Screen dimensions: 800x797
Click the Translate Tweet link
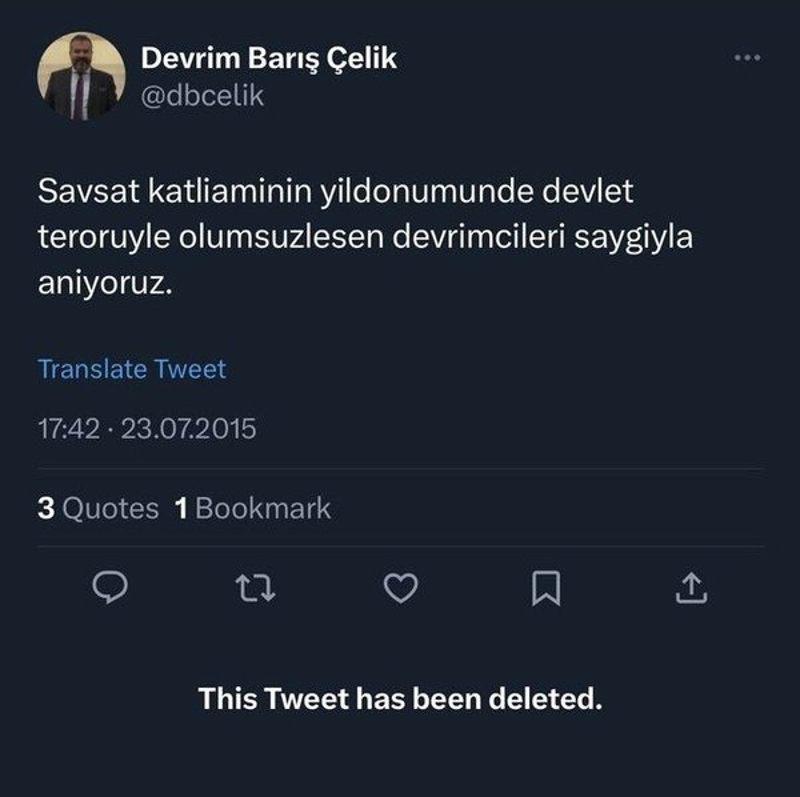(x=132, y=369)
